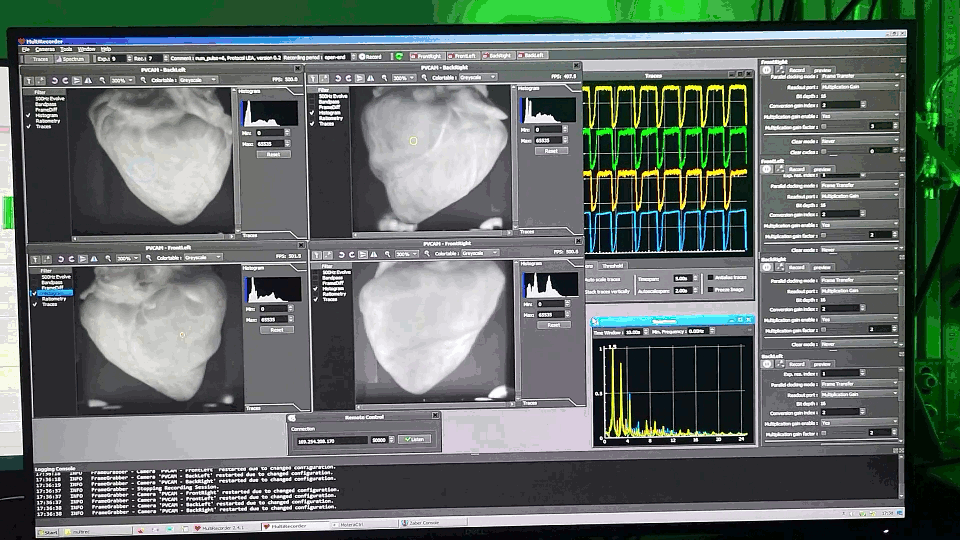The height and width of the screenshot is (540, 960).
Task: Click the pause icon in the FrontRight settings panel
Action: 767,70
